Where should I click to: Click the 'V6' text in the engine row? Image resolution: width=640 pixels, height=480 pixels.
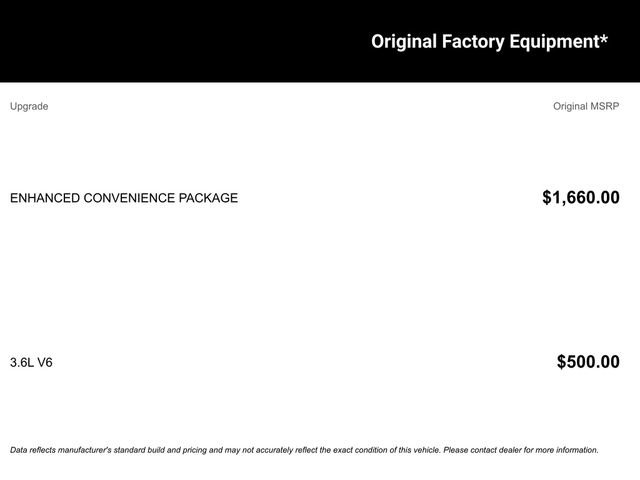[x=45, y=362]
